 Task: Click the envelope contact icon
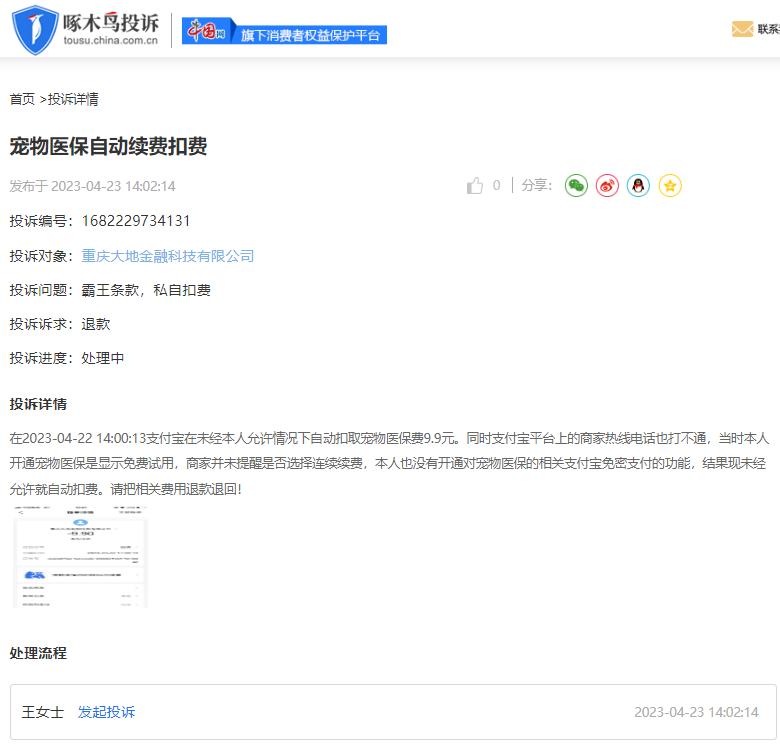pos(742,29)
